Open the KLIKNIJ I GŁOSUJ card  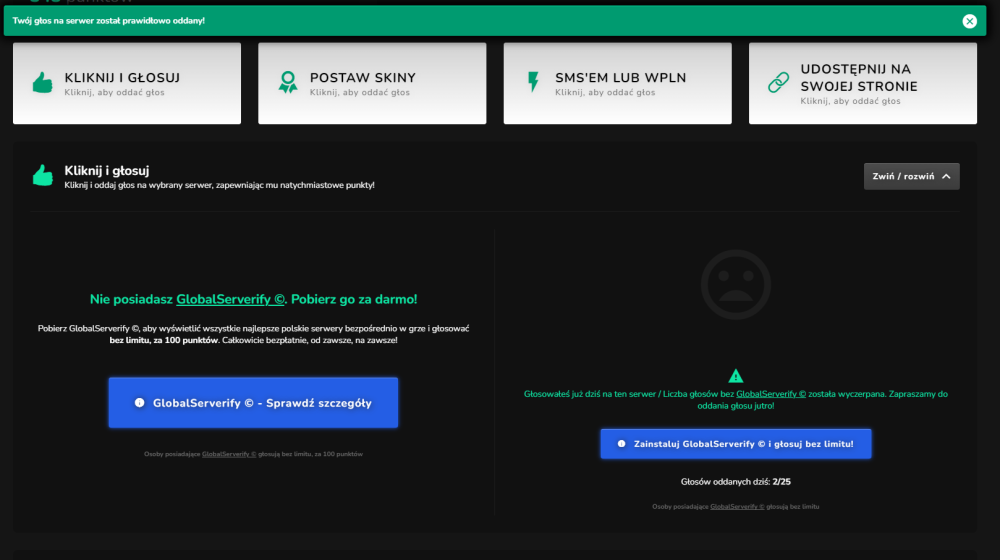tap(127, 83)
